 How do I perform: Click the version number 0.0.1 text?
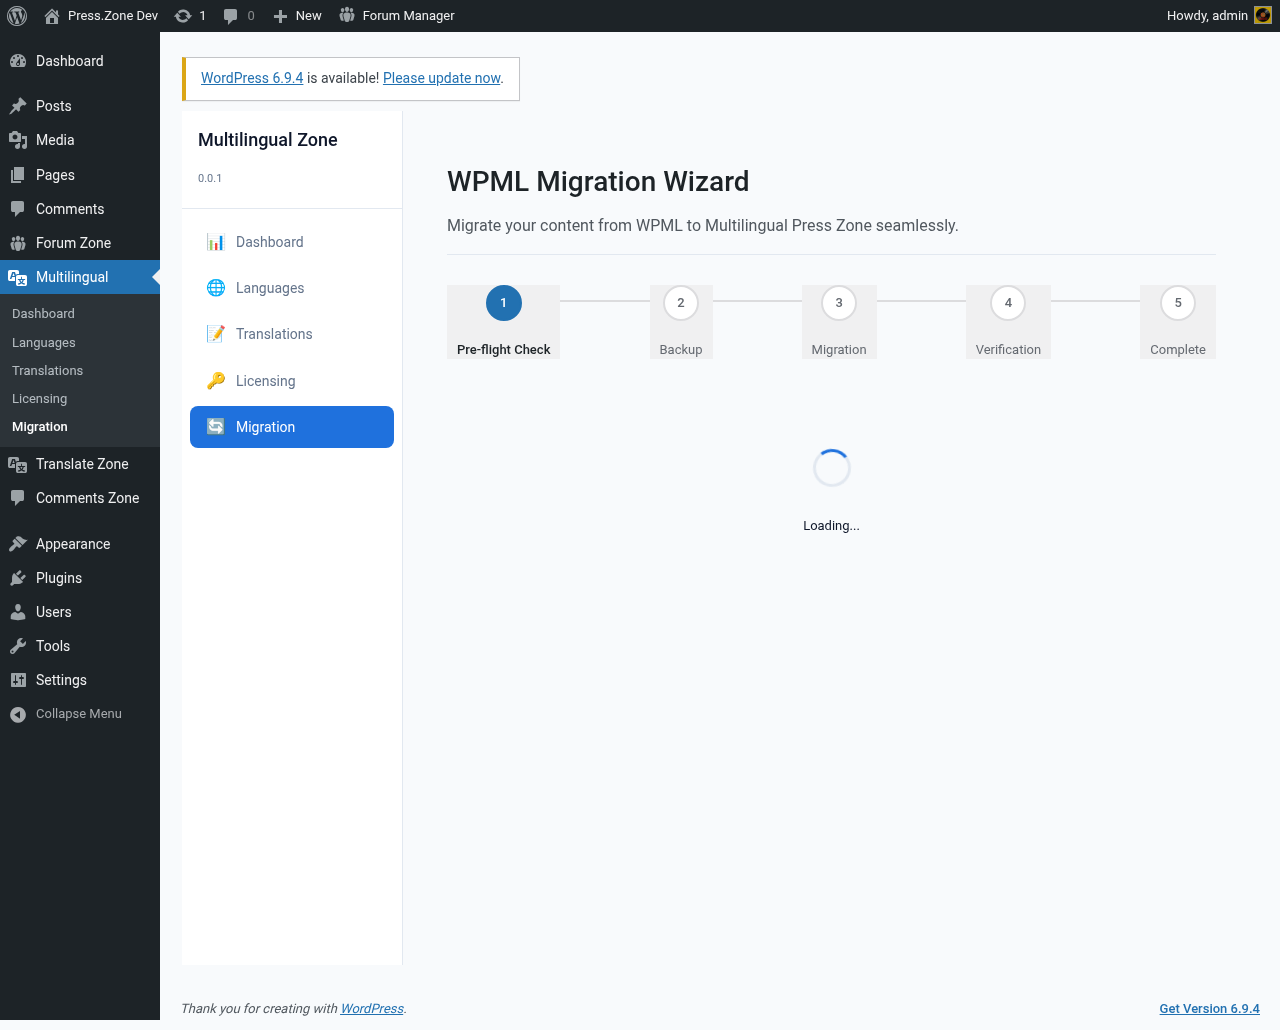[210, 178]
